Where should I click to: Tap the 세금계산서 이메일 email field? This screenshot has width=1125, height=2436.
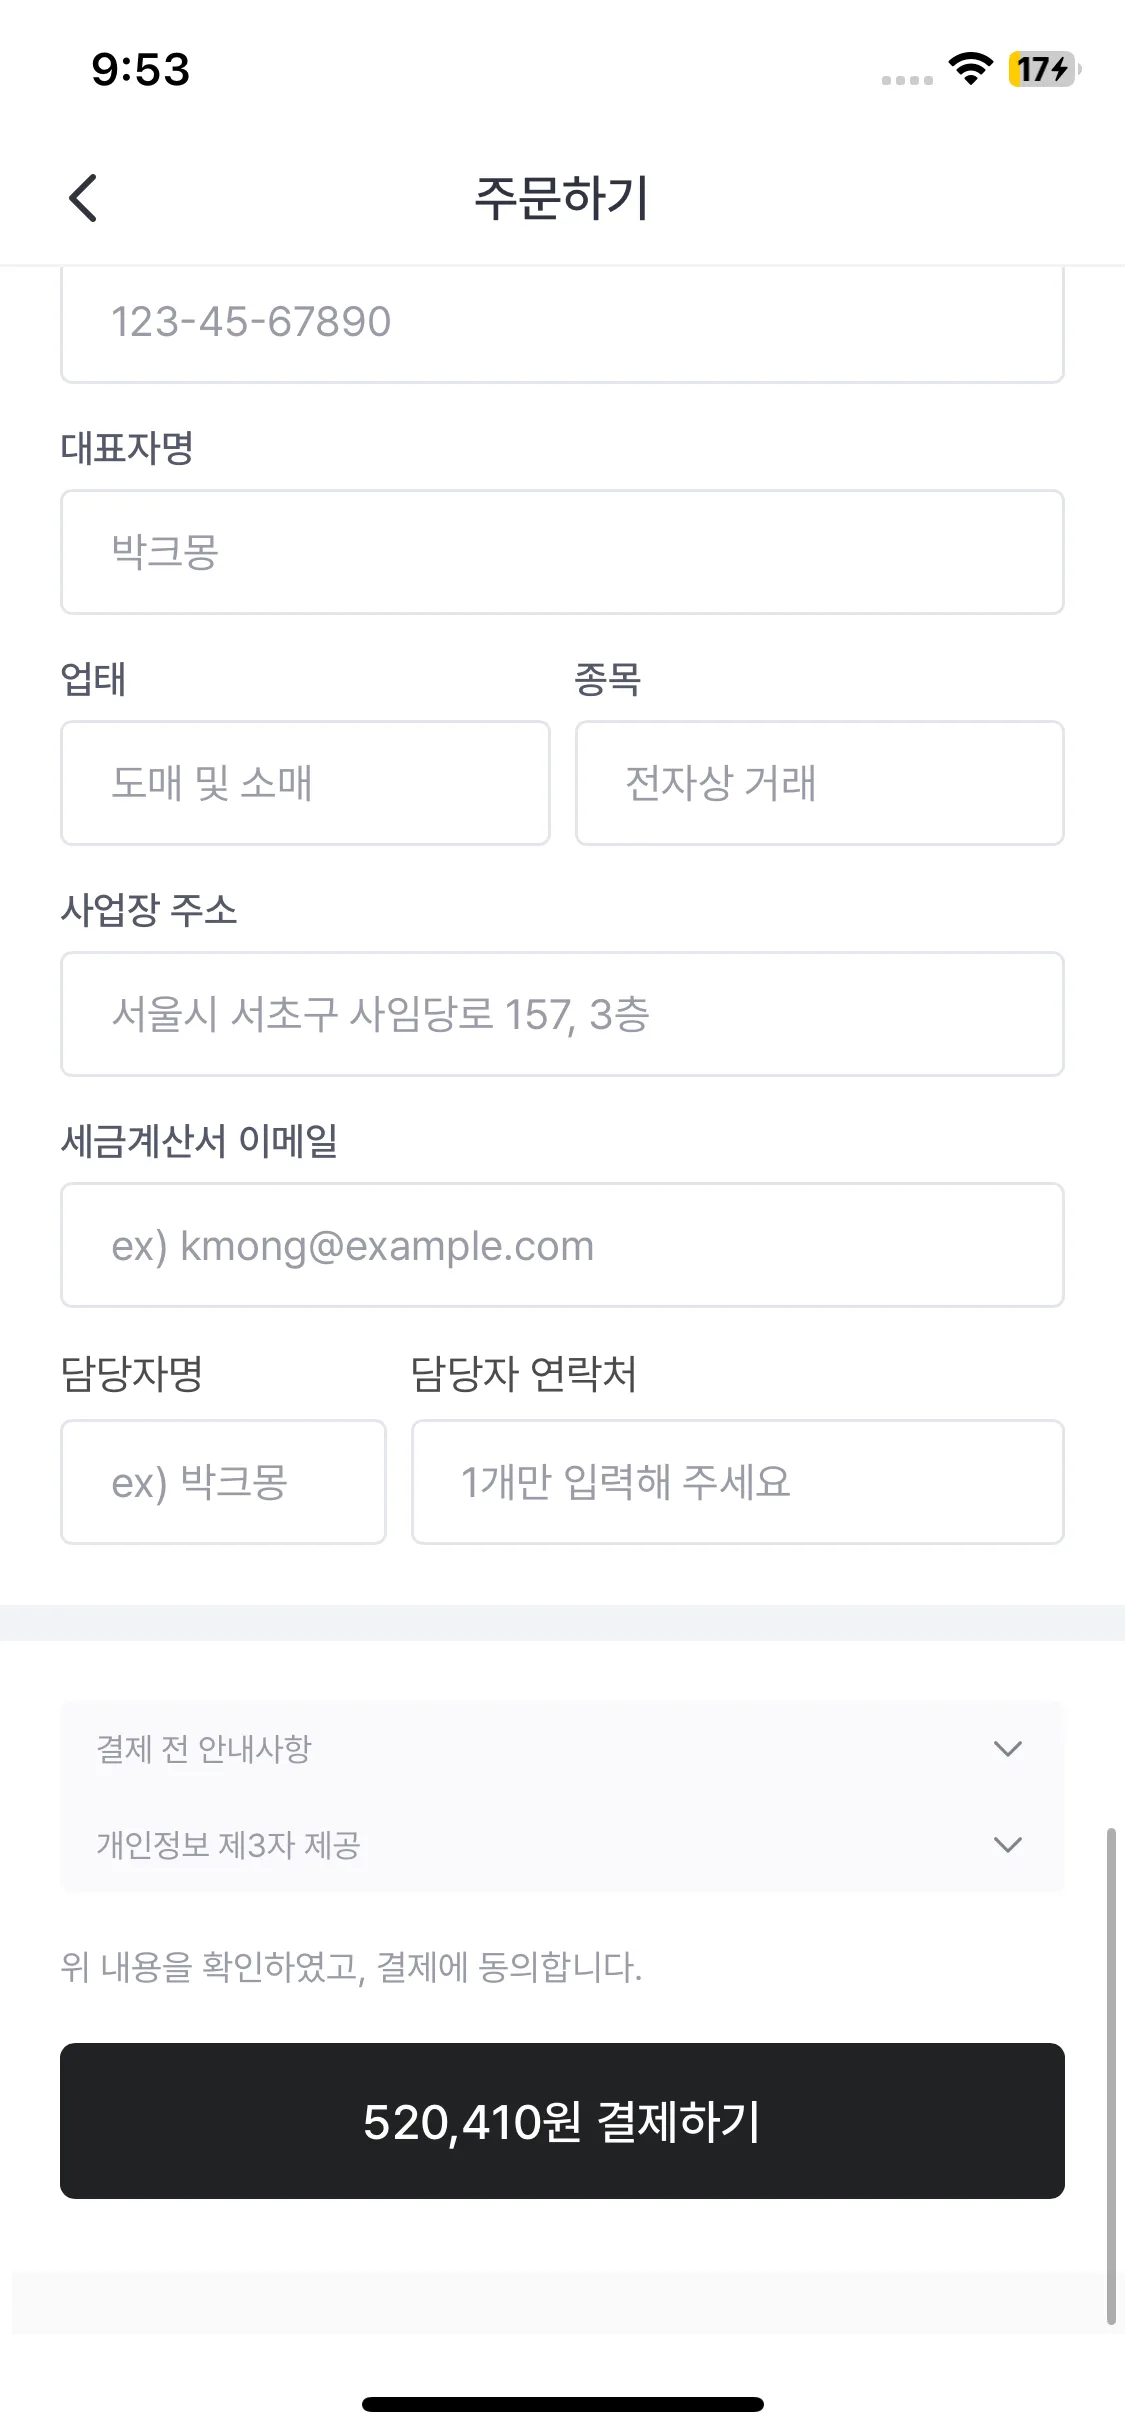pyautogui.click(x=562, y=1245)
